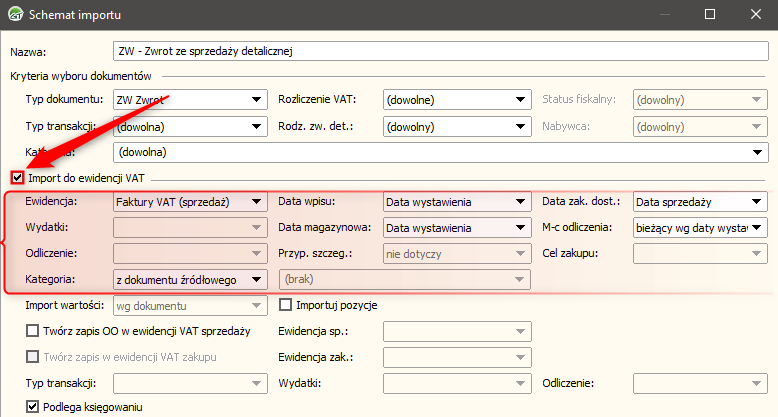778x417 pixels.
Task: Minimize the Schemat importu window
Action: (x=663, y=15)
